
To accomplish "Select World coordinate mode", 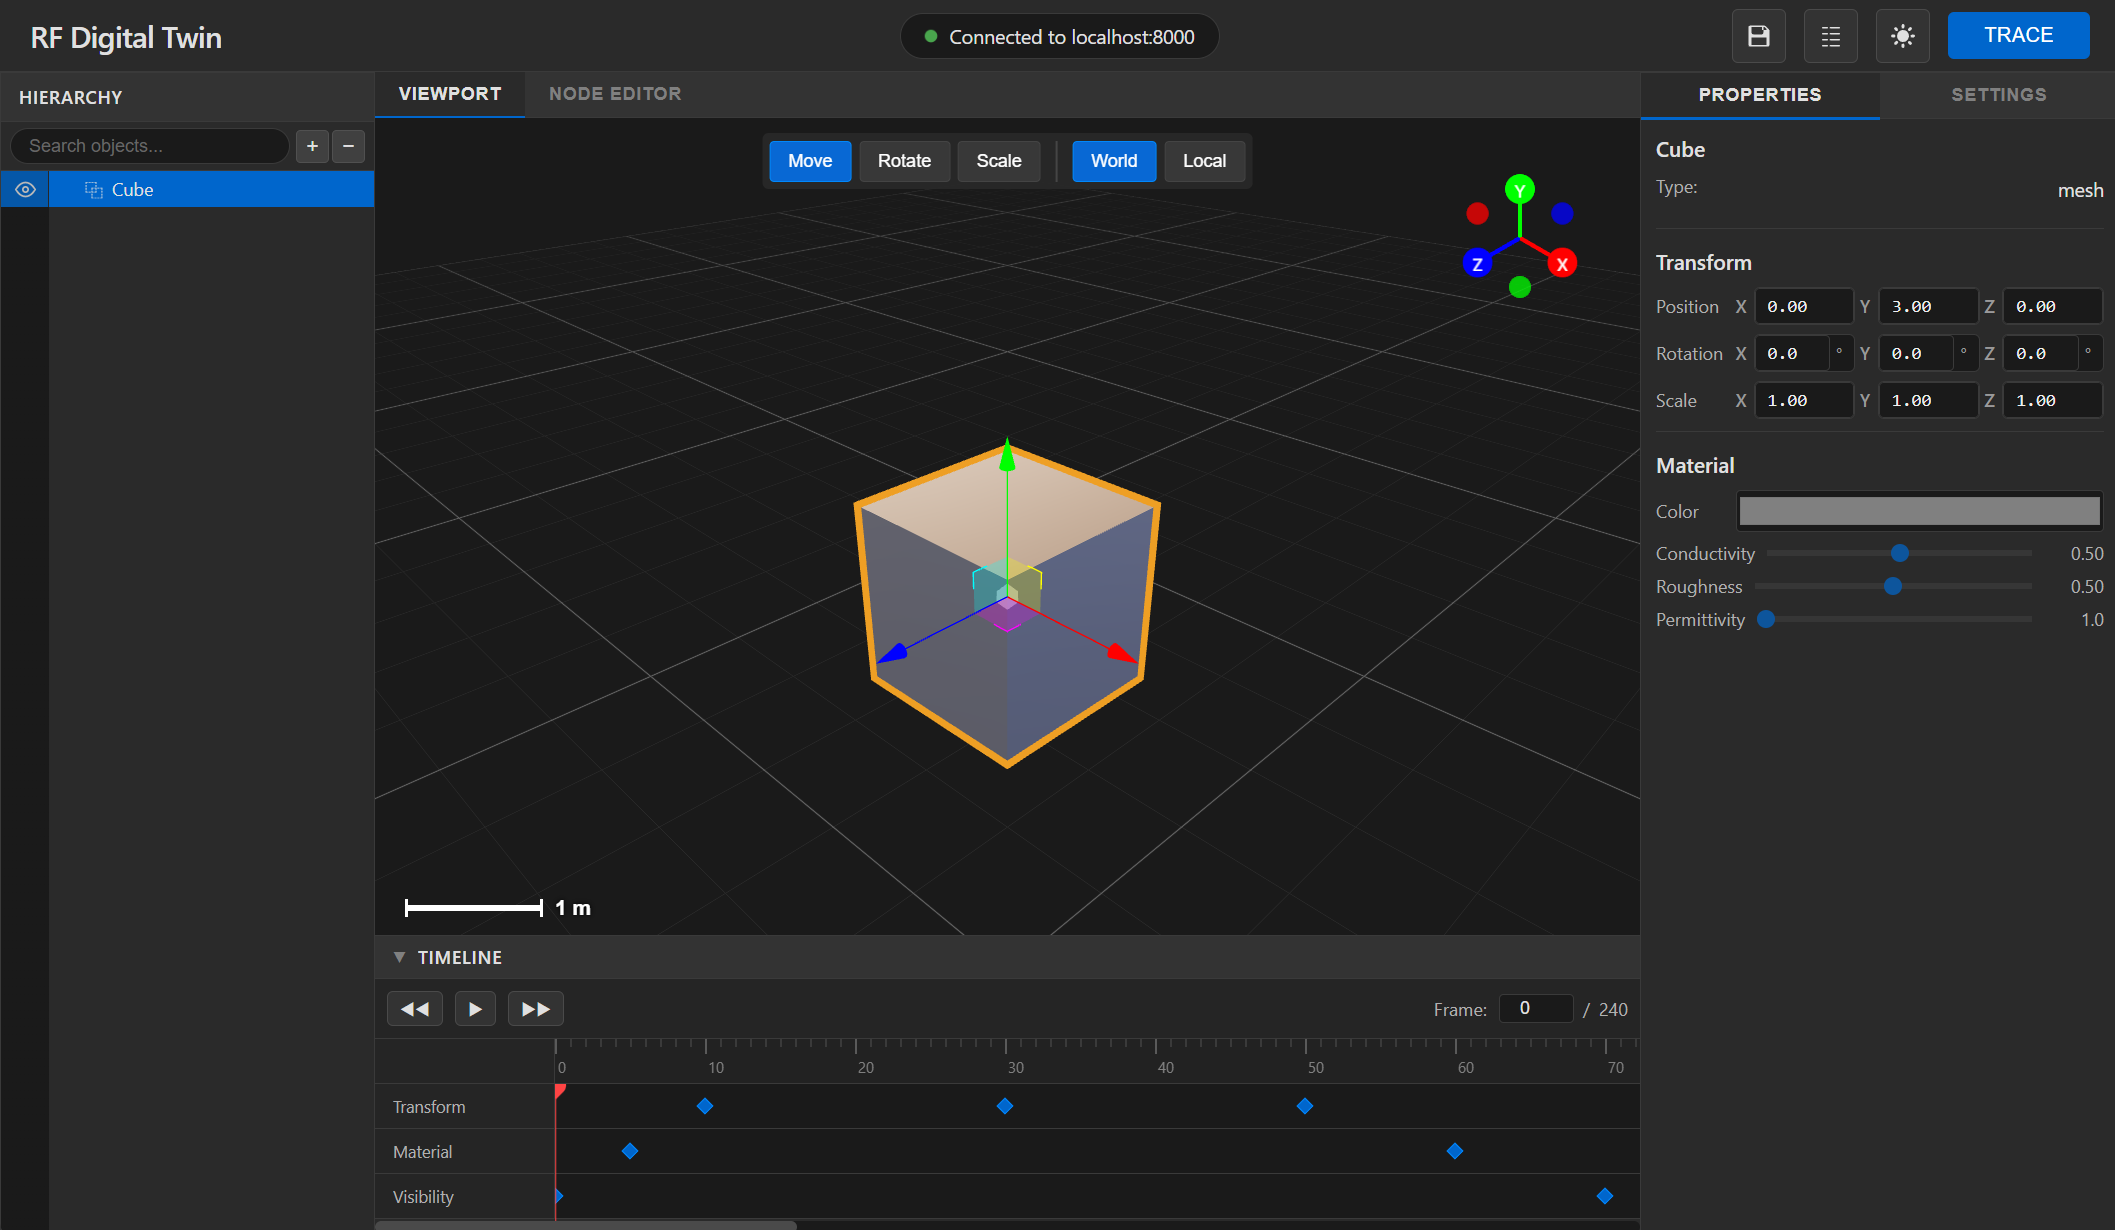I will (x=1113, y=161).
